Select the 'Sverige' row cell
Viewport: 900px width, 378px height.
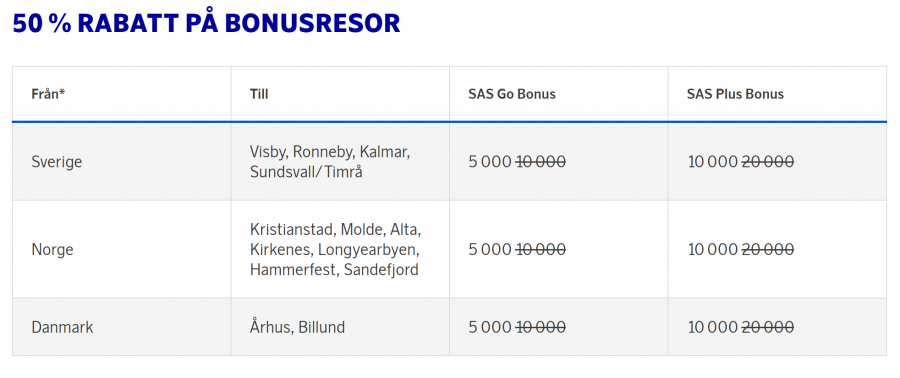[x=122, y=162]
